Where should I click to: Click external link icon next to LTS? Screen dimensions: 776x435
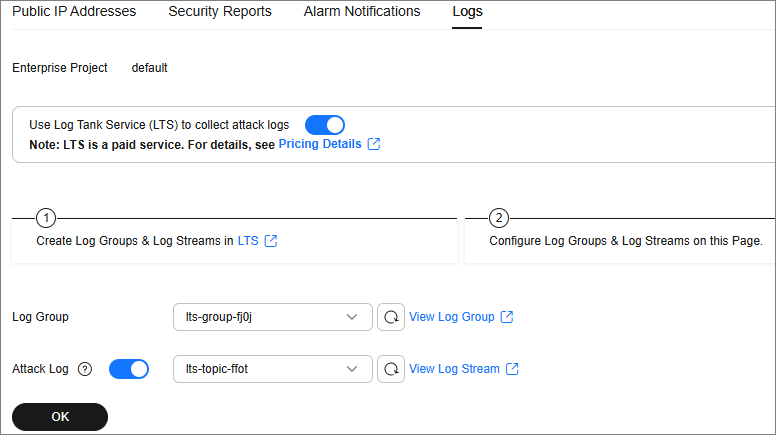[x=271, y=241]
